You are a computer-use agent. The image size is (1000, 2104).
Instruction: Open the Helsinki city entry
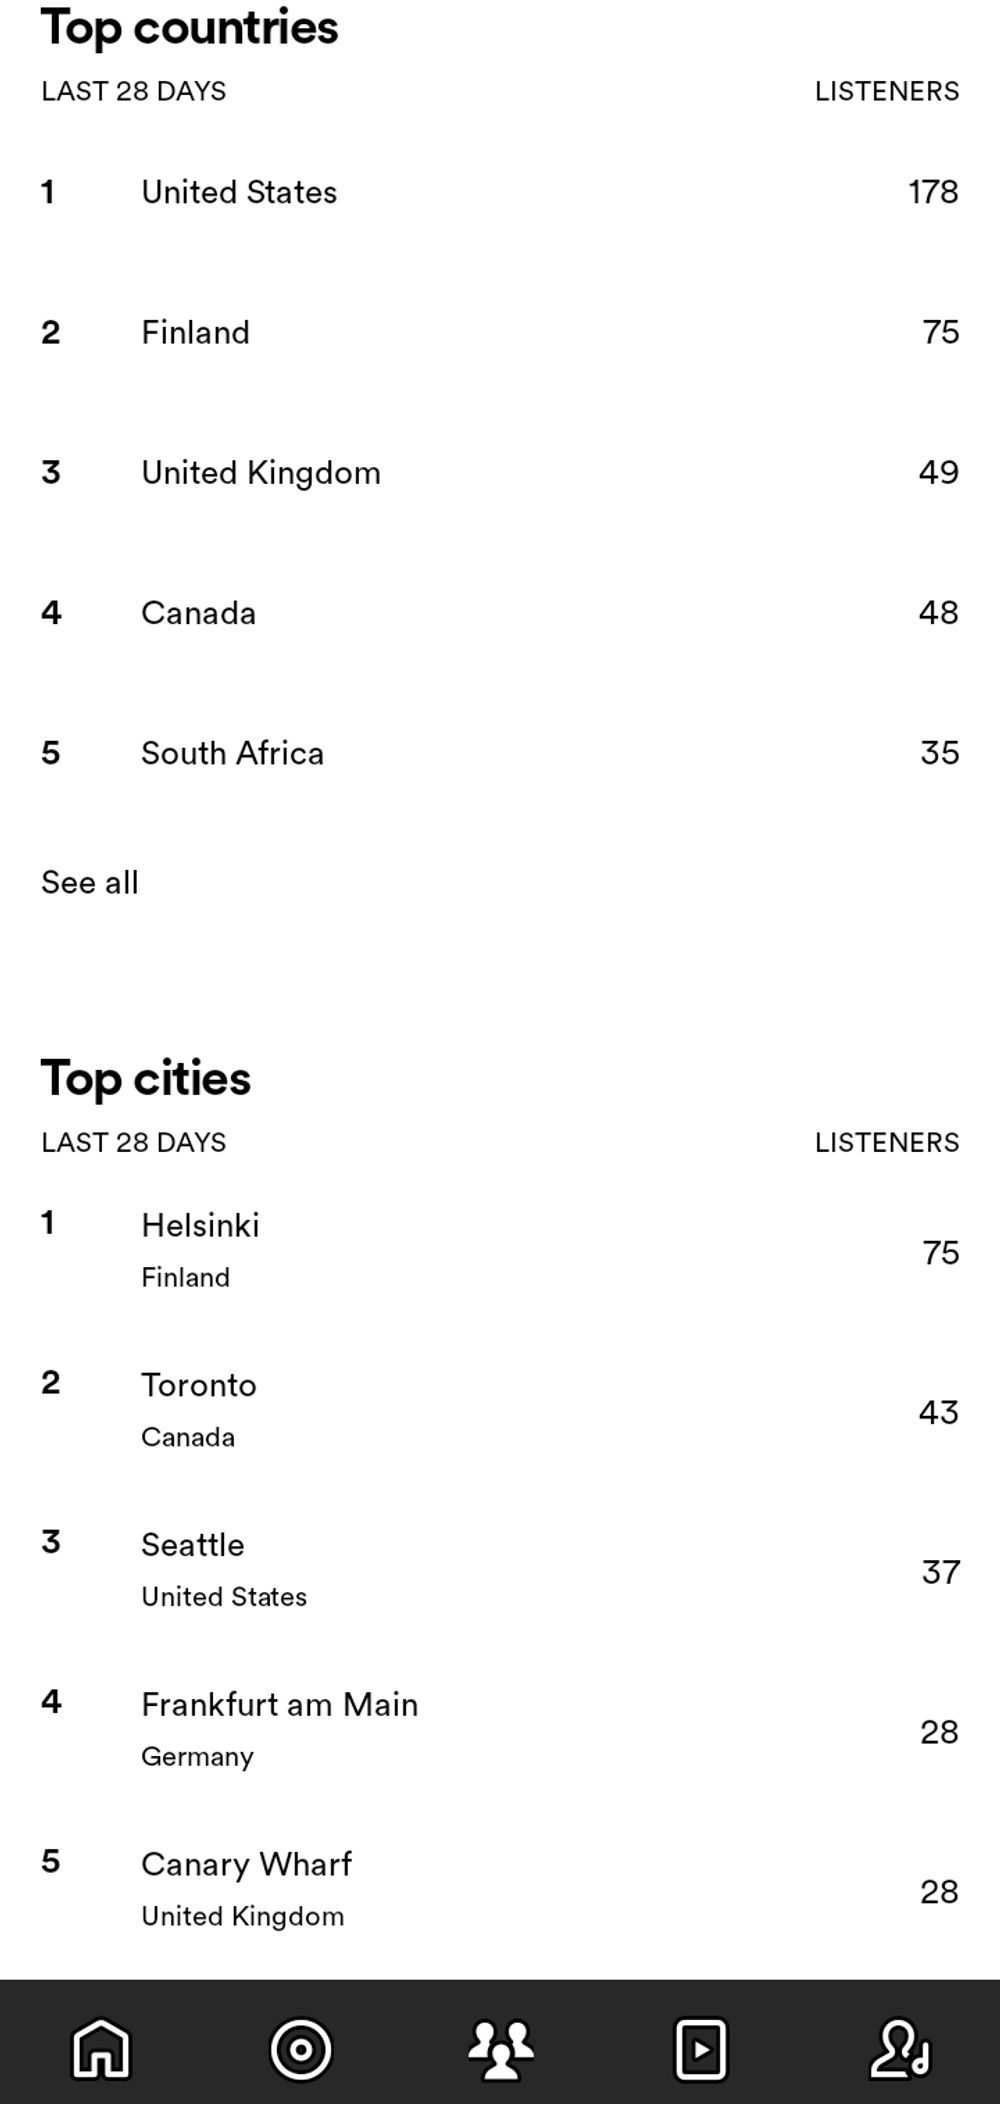tap(500, 1251)
